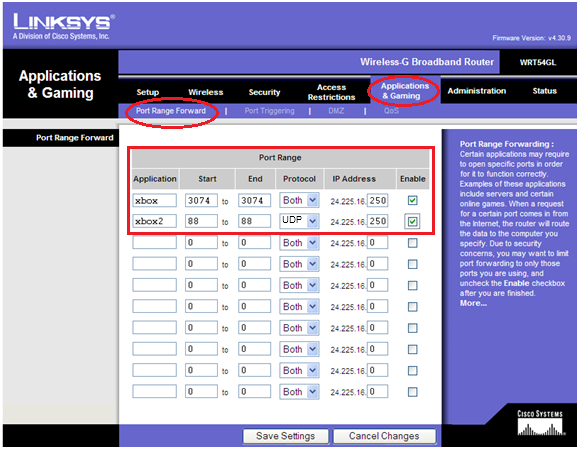Image resolution: width=579 pixels, height=449 pixels.
Task: Click the Cisco Systems logo
Action: point(540,423)
